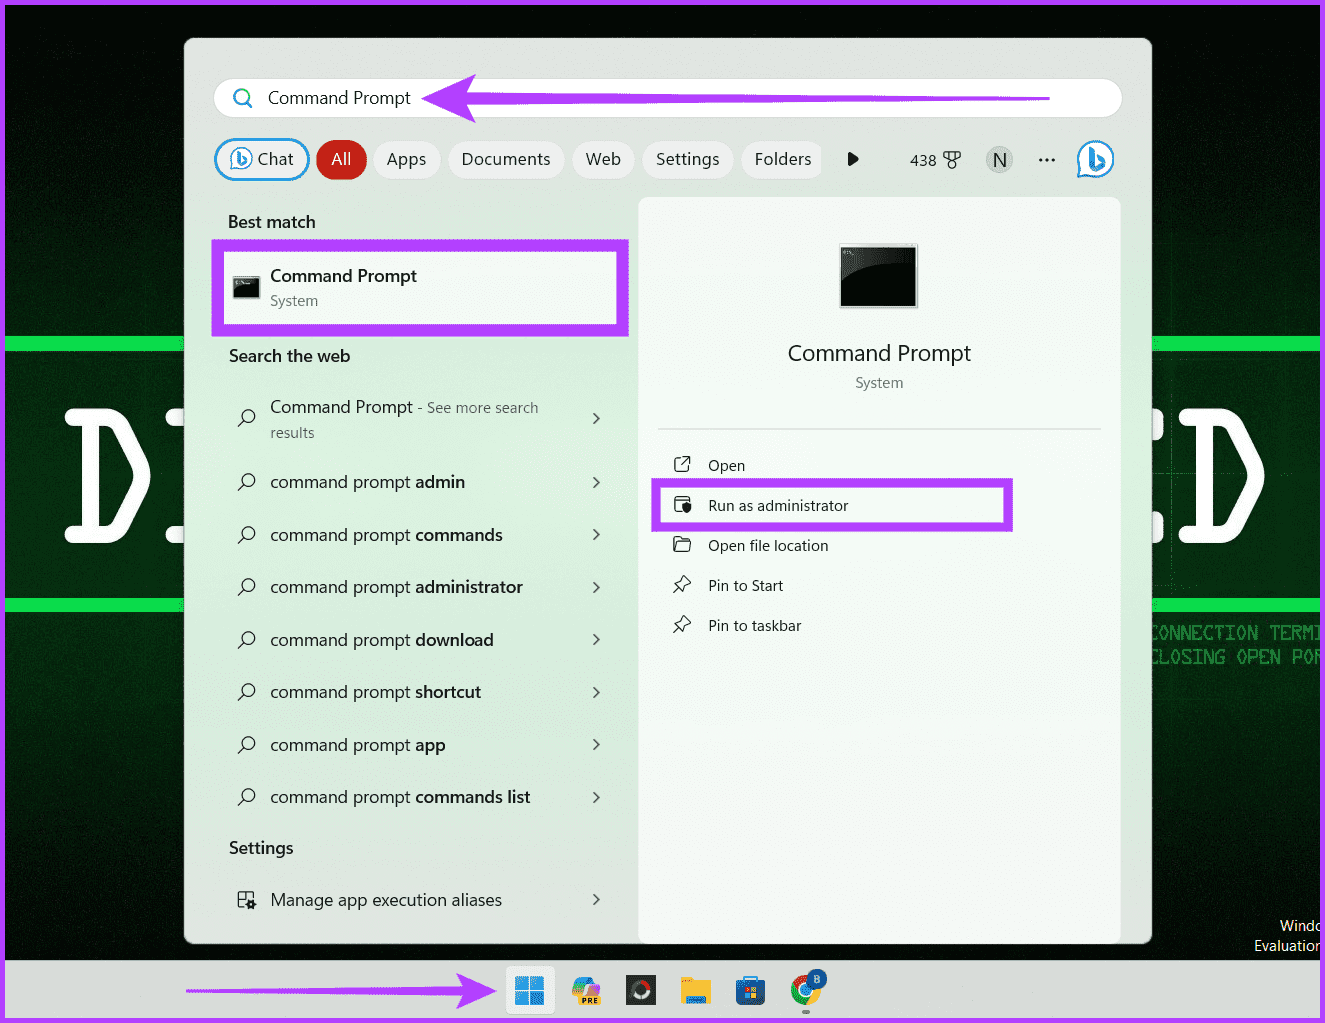Click the Bing icon in search panel

[1095, 159]
